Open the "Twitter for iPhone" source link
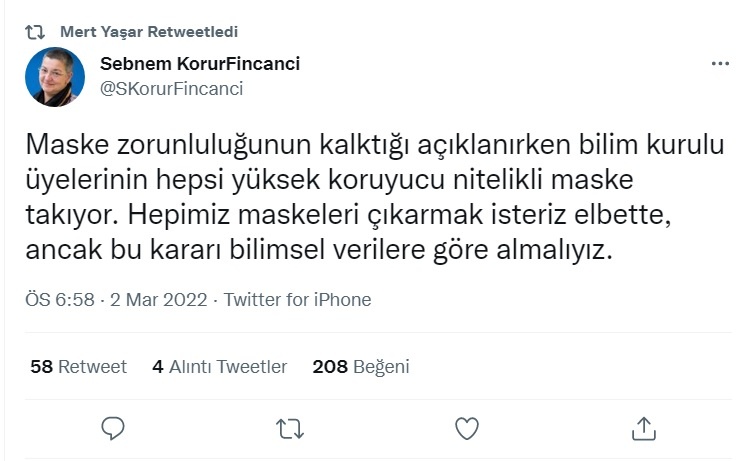 point(297,300)
